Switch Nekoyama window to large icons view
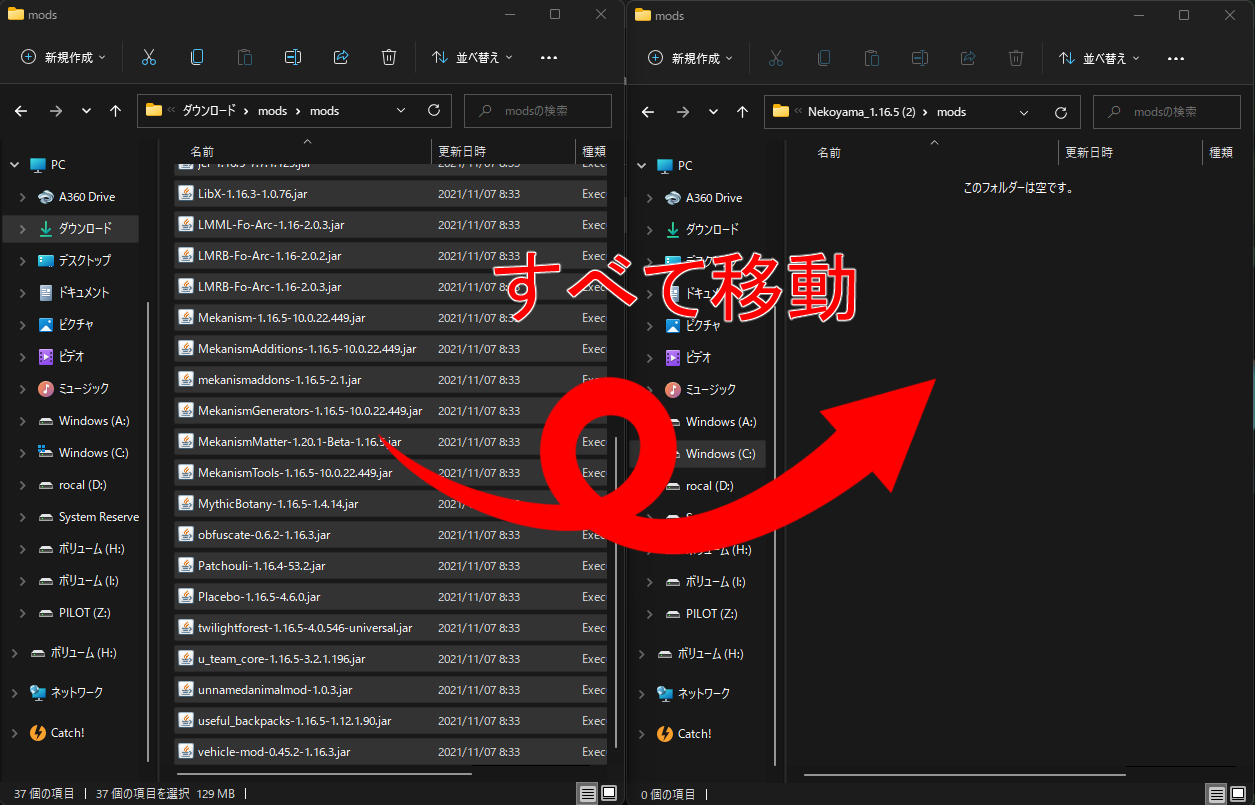1255x805 pixels. [1238, 795]
